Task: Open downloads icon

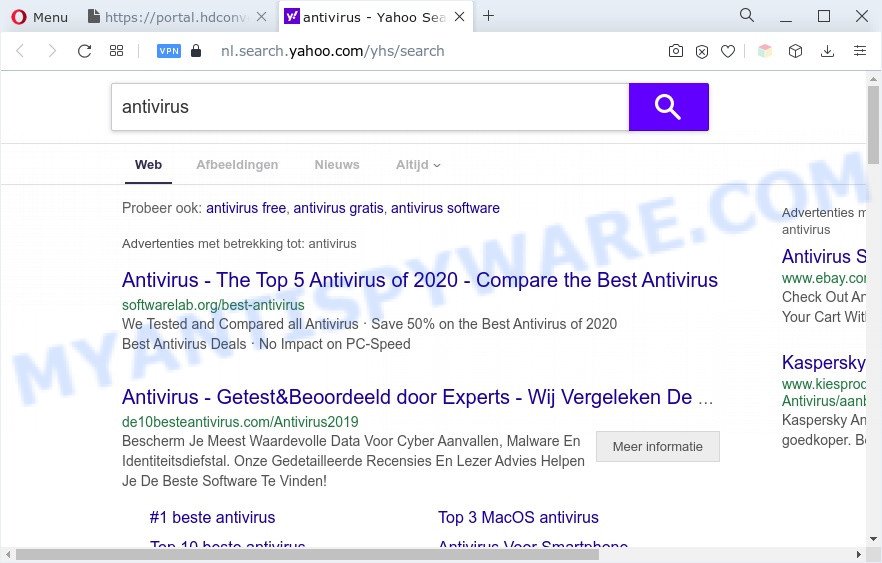Action: [827, 51]
